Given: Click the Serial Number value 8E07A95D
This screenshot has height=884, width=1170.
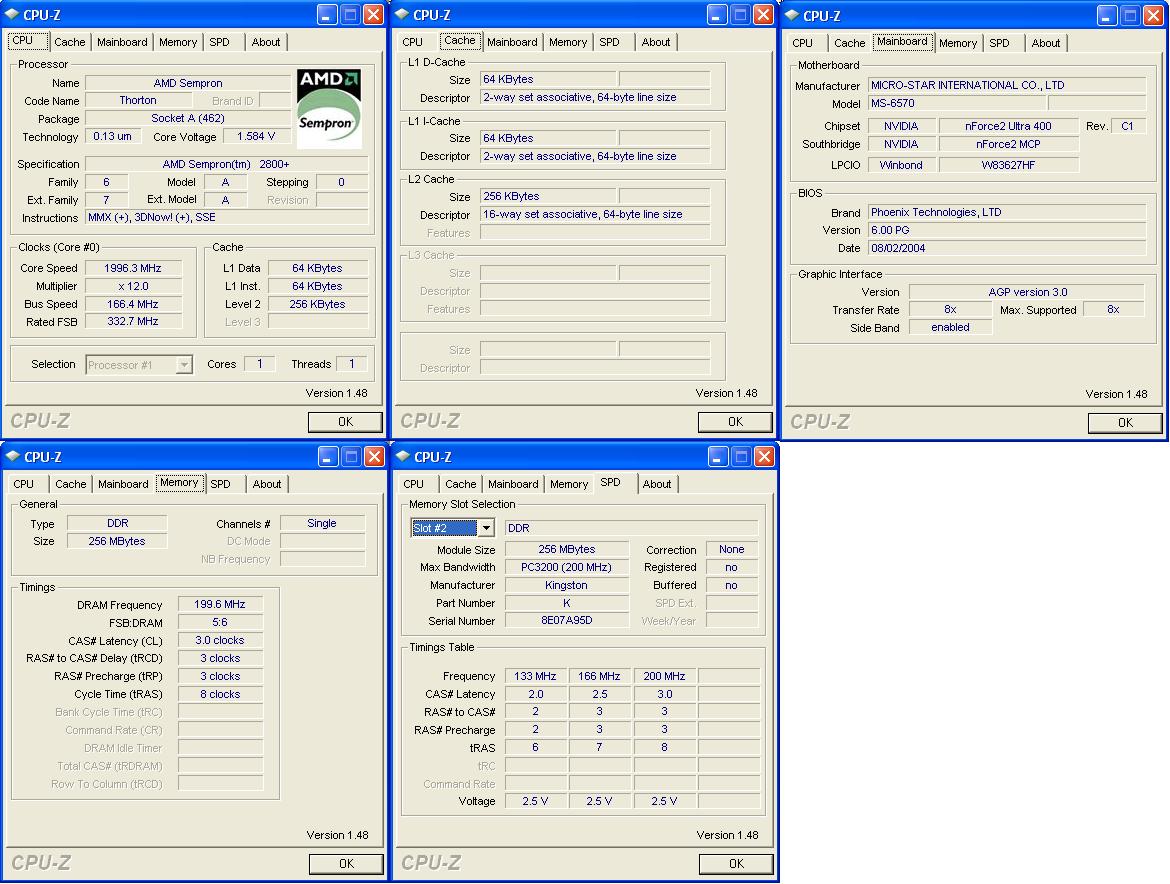Looking at the screenshot, I should click(566, 621).
